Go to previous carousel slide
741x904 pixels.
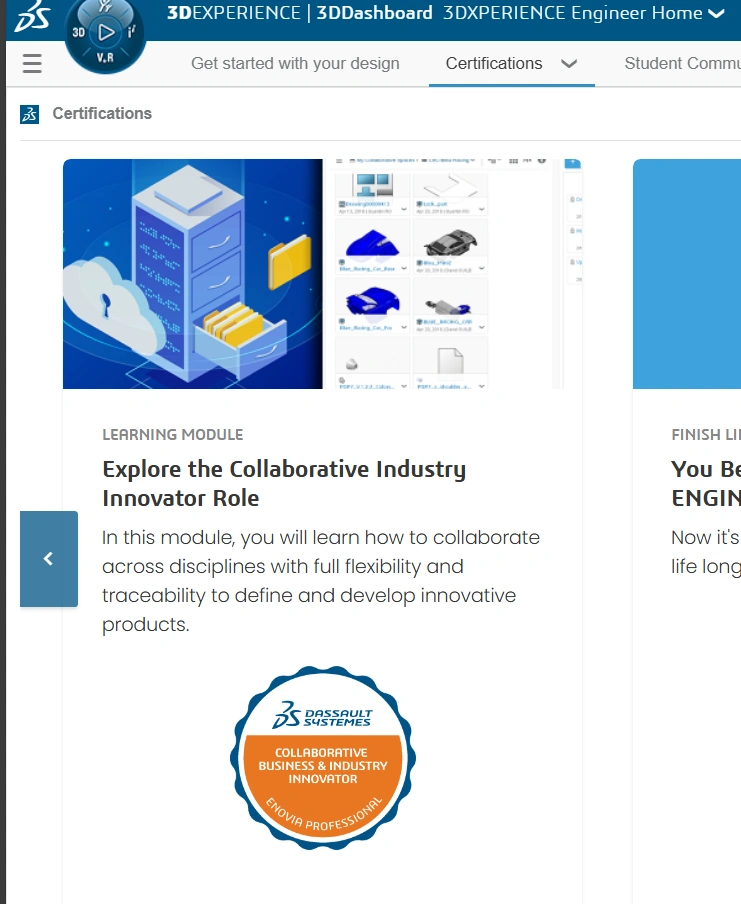49,559
